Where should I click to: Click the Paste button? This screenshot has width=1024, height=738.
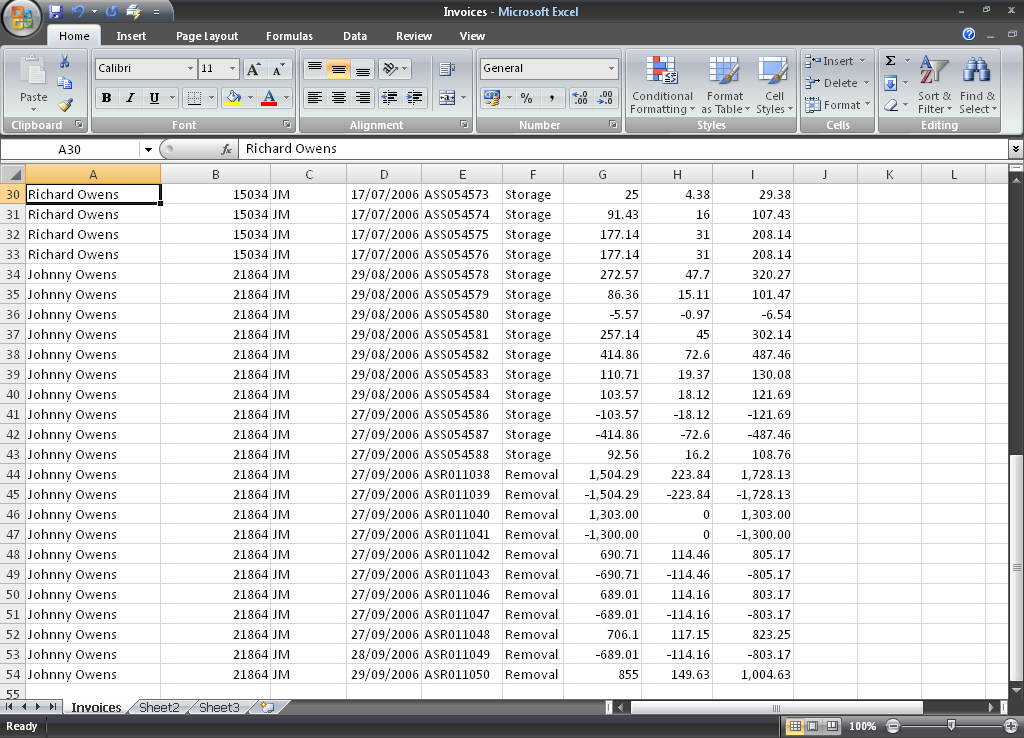coord(33,83)
